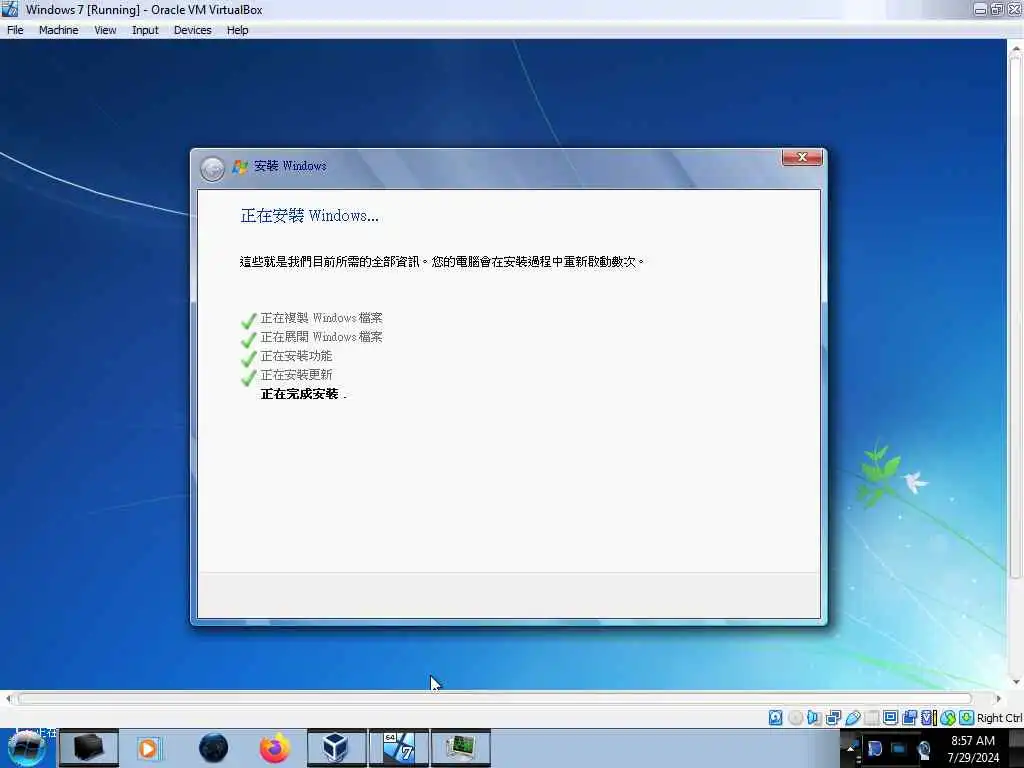
Task: Click the mouse integration status icon
Action: coord(948,718)
